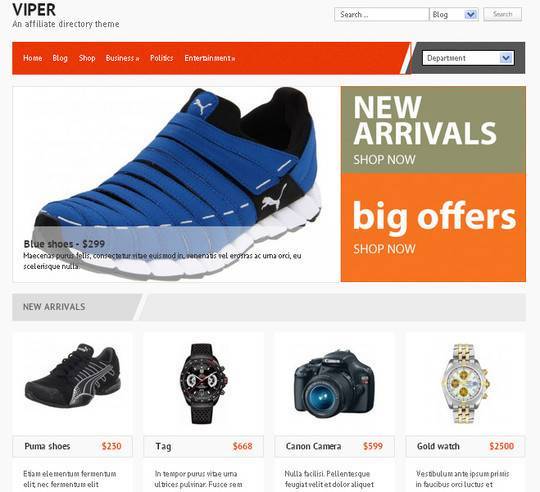Click the VIPER site logo title
Screen dimensions: 540x492
coord(34,10)
